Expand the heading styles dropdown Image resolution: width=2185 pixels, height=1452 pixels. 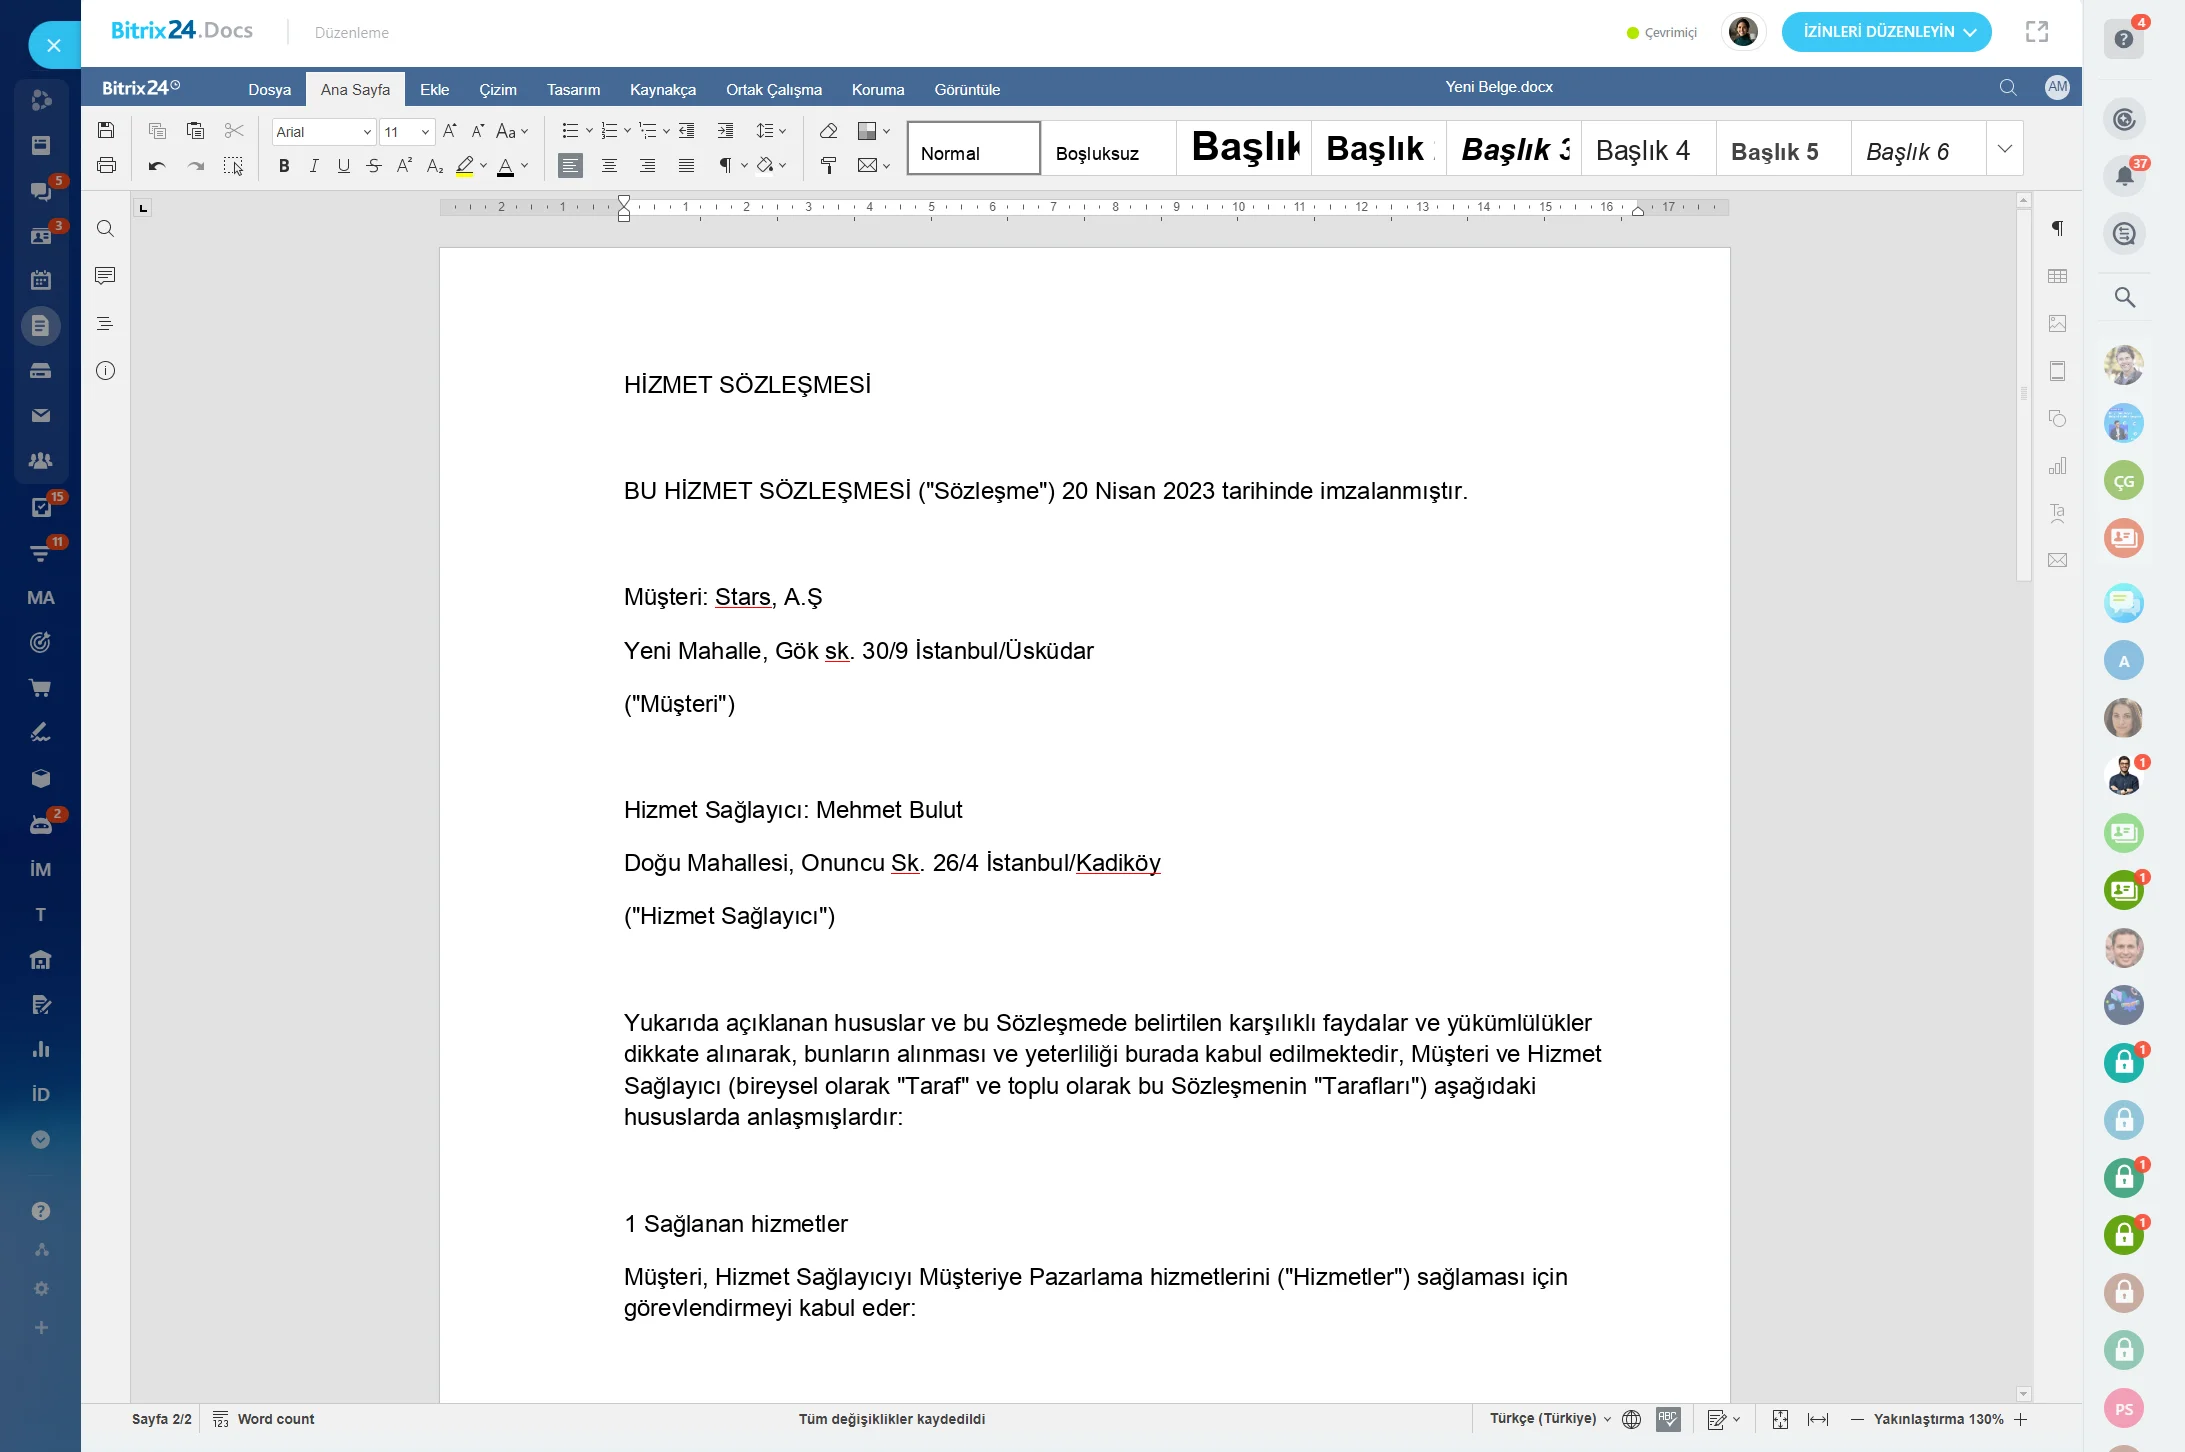tap(2004, 149)
